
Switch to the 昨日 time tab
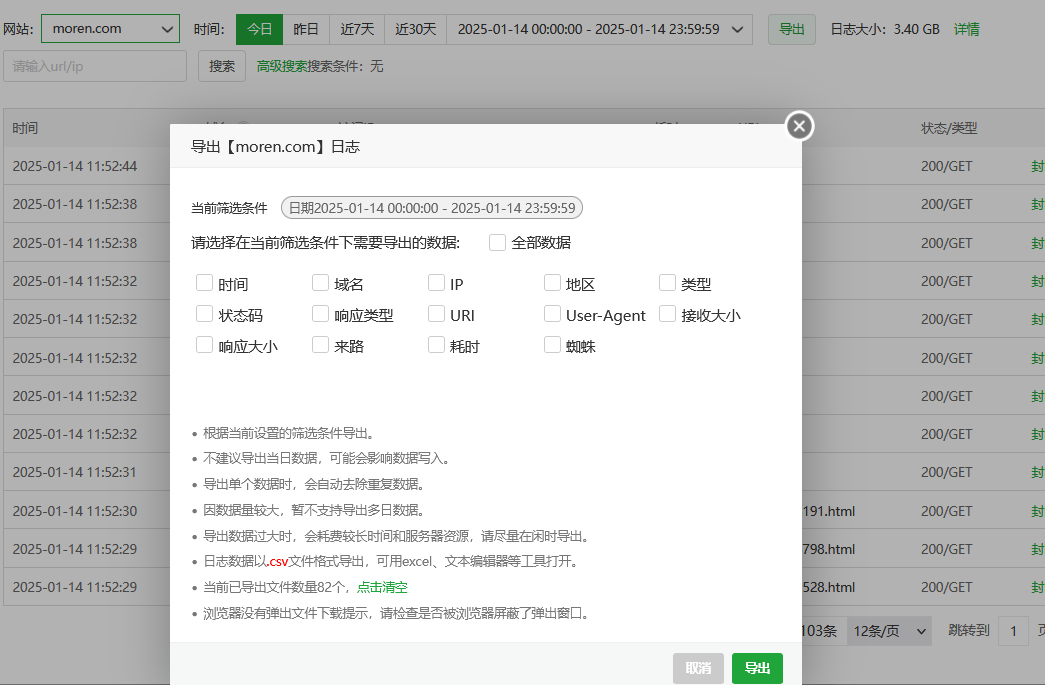coord(306,29)
